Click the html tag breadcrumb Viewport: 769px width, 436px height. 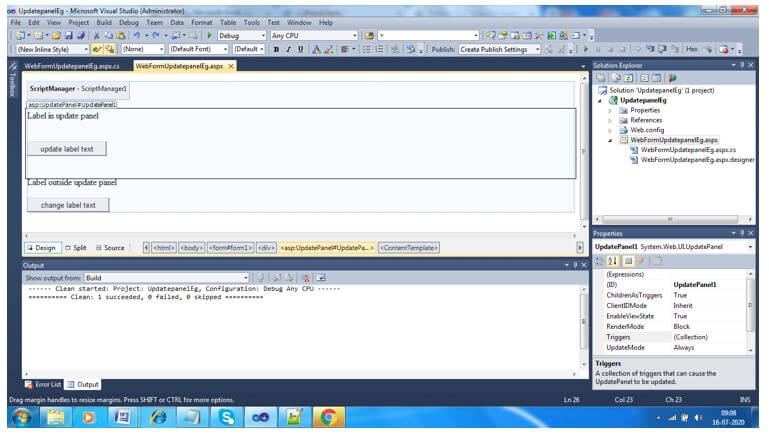click(x=163, y=248)
